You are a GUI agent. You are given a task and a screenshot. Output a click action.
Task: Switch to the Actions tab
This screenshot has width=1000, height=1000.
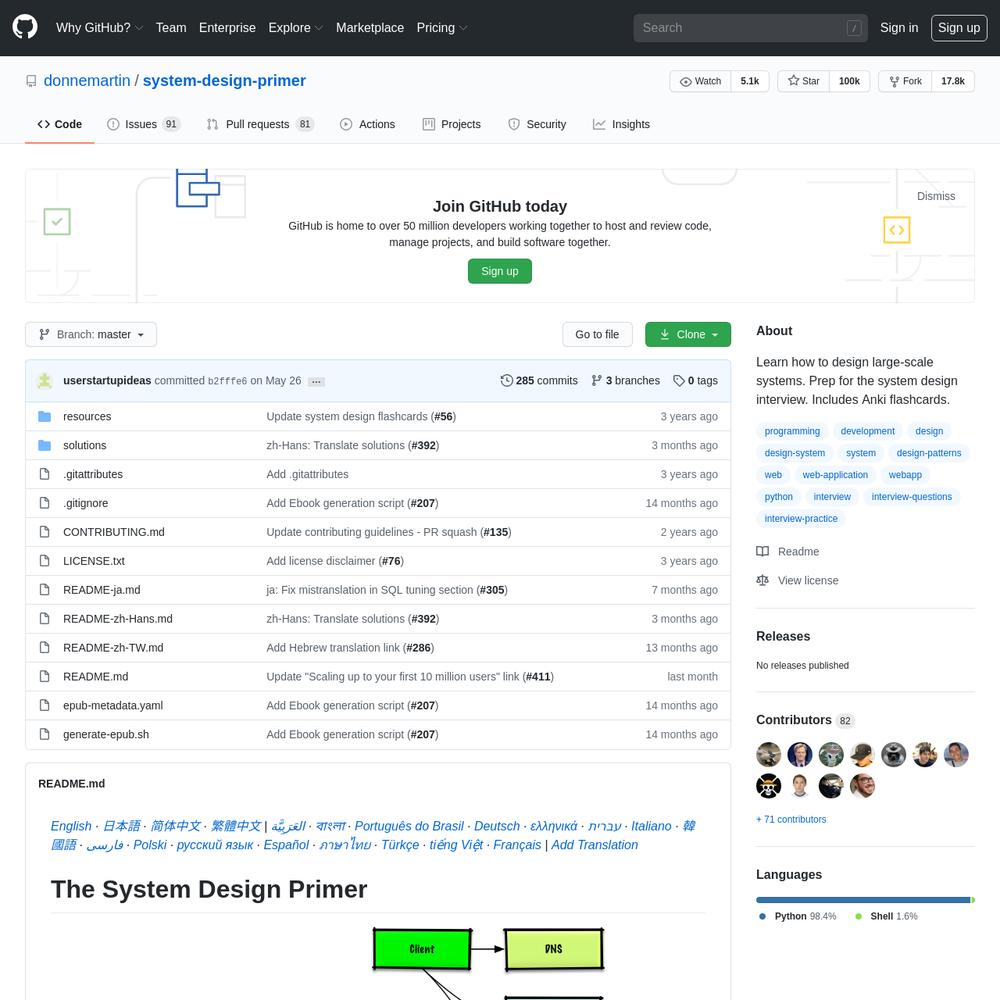click(x=367, y=124)
